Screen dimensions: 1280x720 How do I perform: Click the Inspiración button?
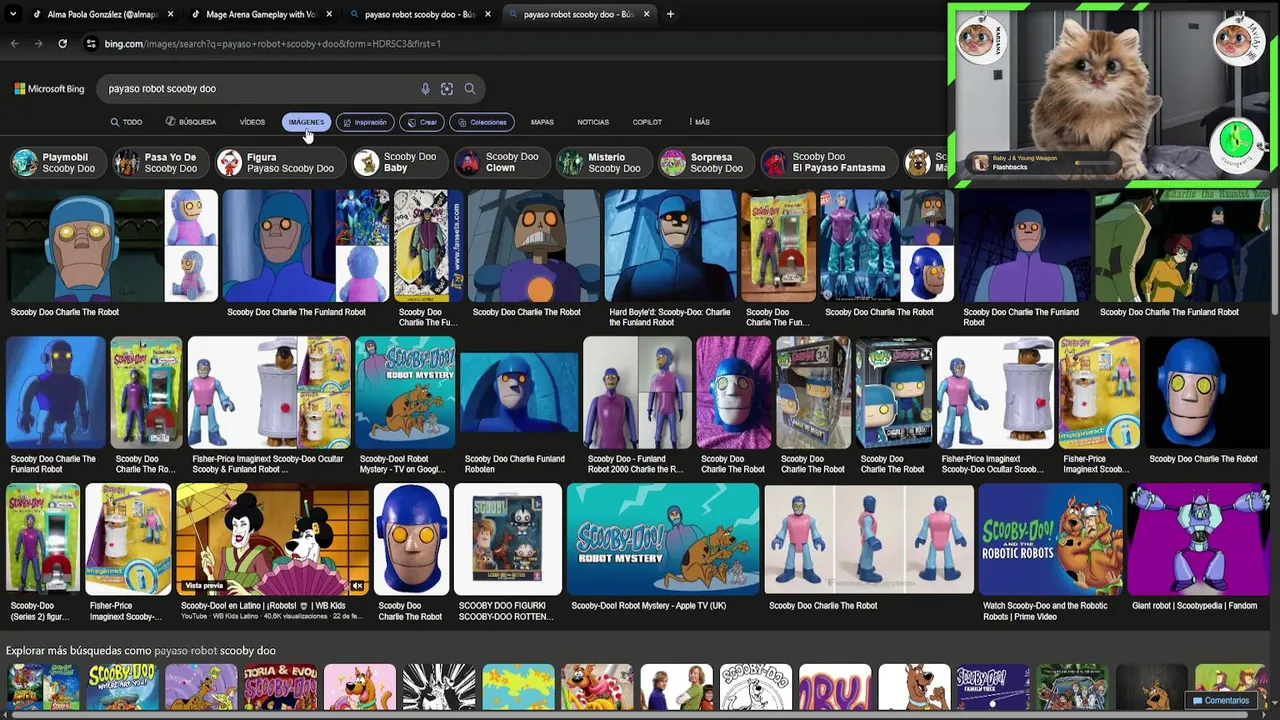click(364, 122)
